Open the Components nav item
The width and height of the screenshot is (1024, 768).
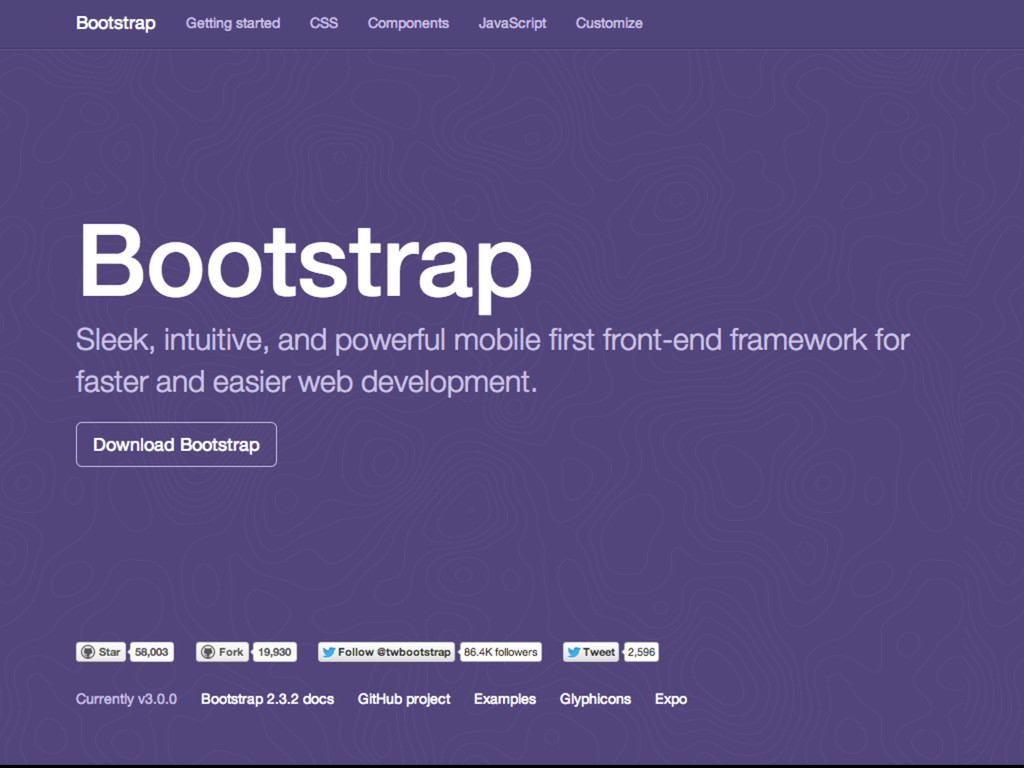pos(408,23)
